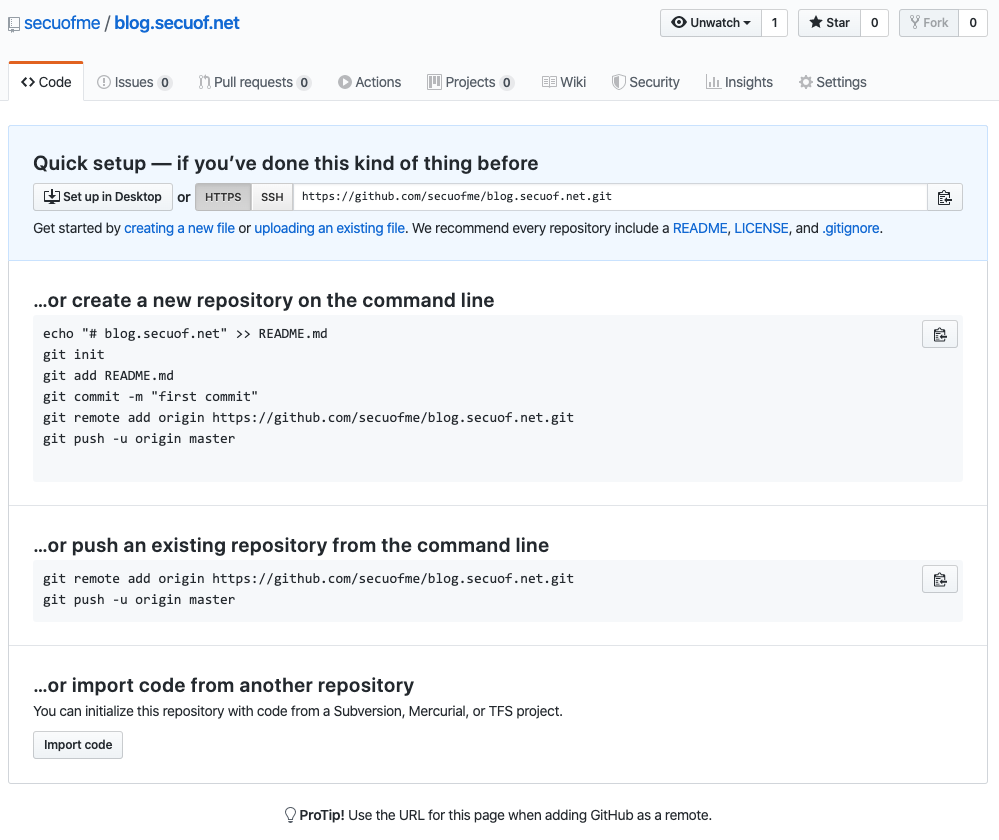Screen dimensions: 999x840
Task: Click the repository book icon beside secuofme
Action: click(14, 24)
